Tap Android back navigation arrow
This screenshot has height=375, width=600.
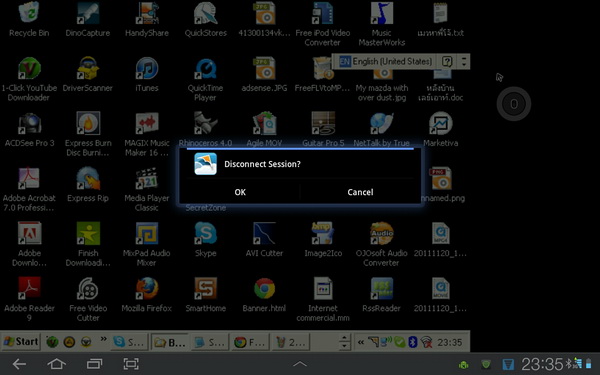pos(19,364)
